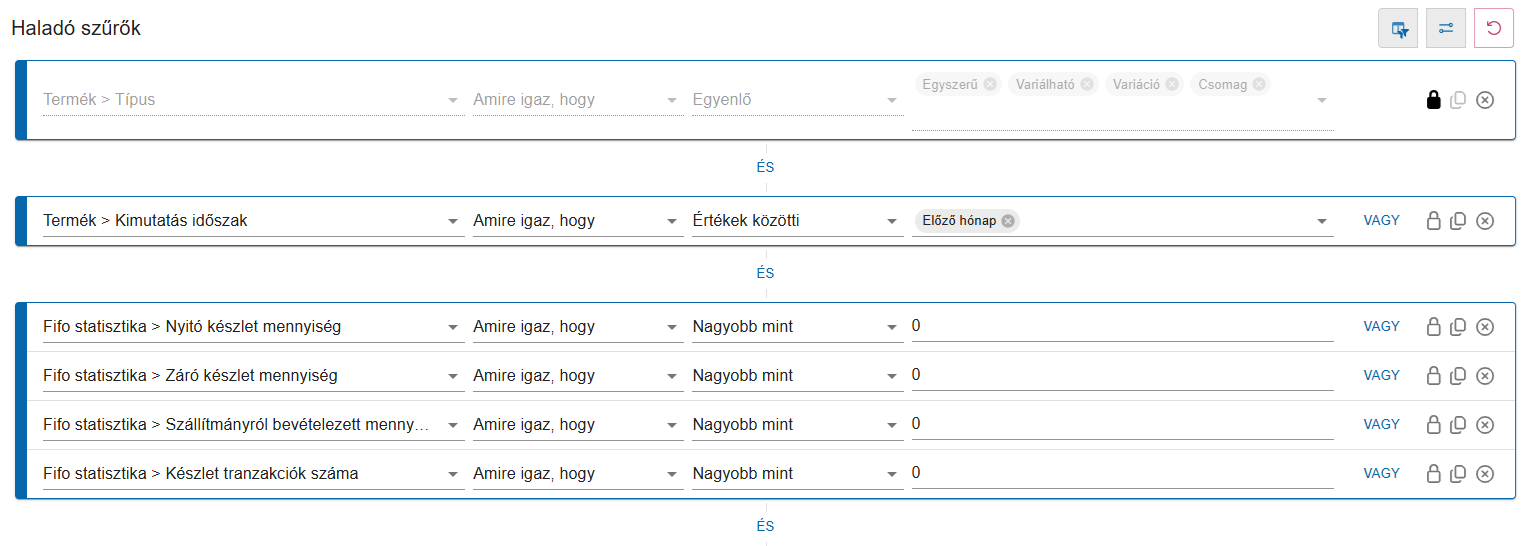
Task: Click the column filter icon button
Action: (x=1398, y=28)
